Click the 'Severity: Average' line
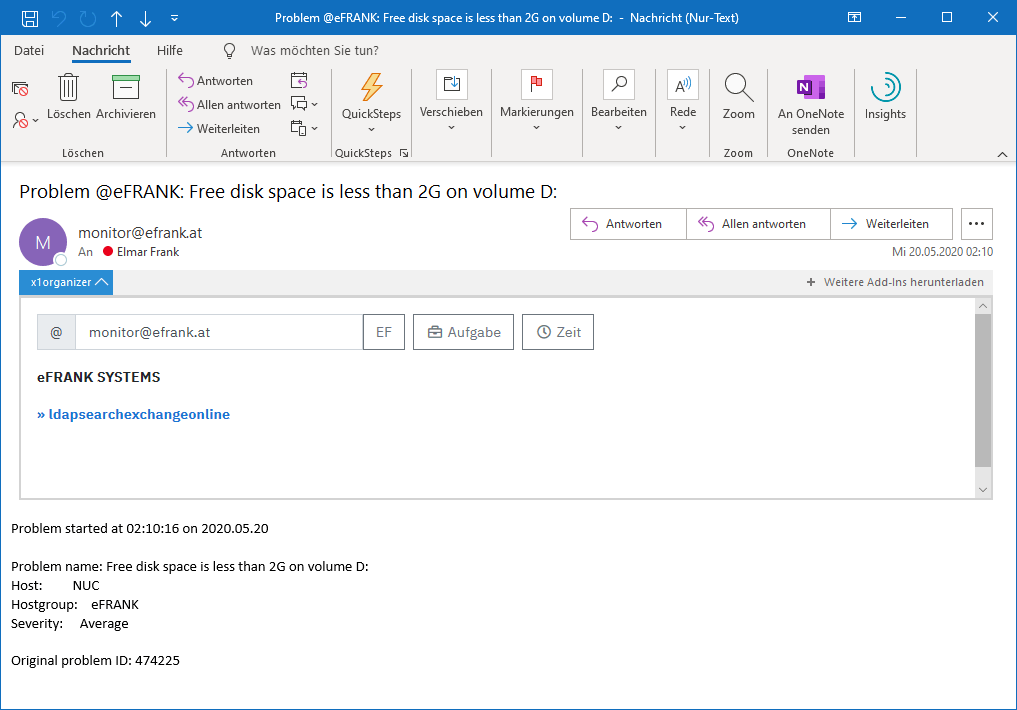The height and width of the screenshot is (710, 1017). pyautogui.click(x=70, y=624)
